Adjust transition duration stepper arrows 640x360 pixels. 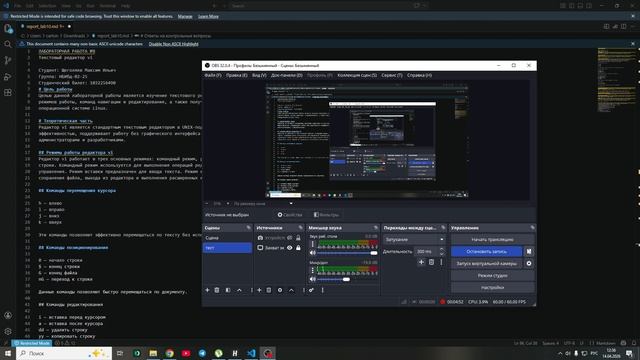(441, 251)
